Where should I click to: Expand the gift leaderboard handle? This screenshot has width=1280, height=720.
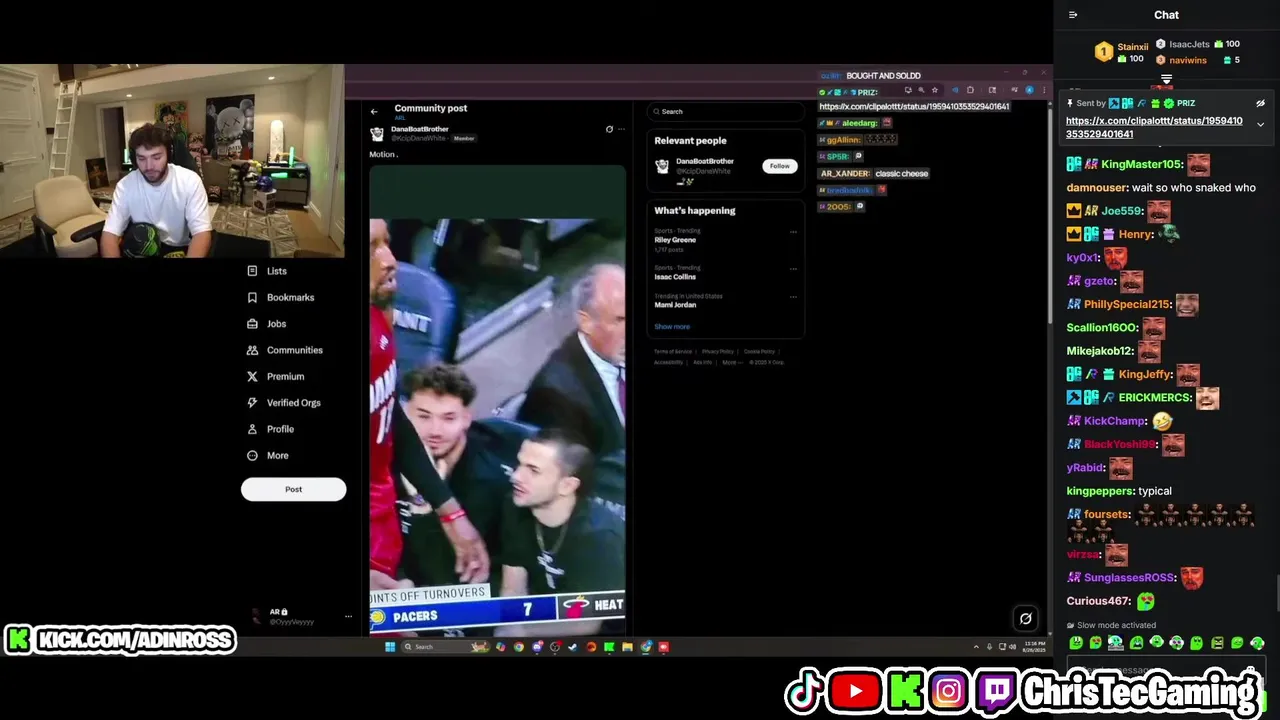1166,79
